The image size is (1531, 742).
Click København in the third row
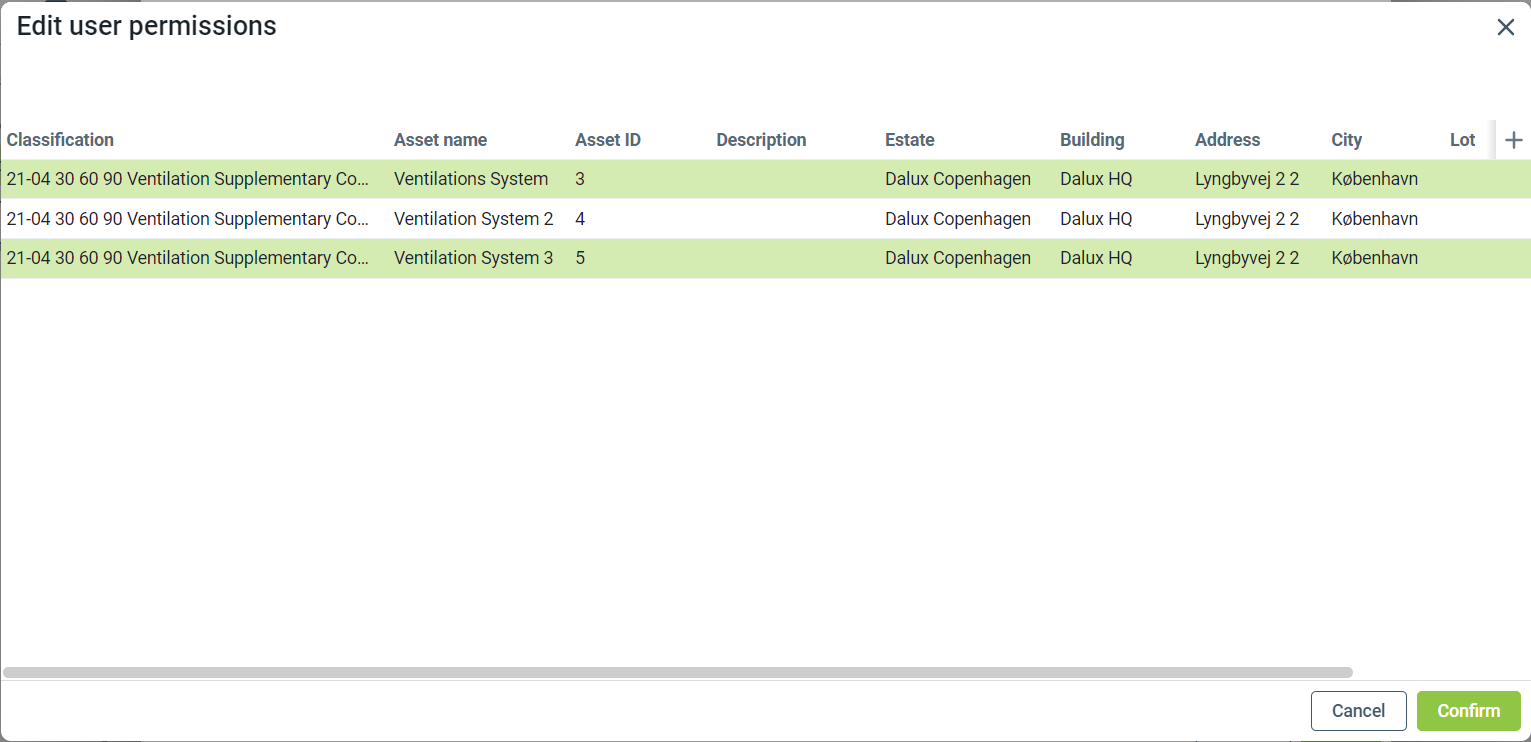1374,258
